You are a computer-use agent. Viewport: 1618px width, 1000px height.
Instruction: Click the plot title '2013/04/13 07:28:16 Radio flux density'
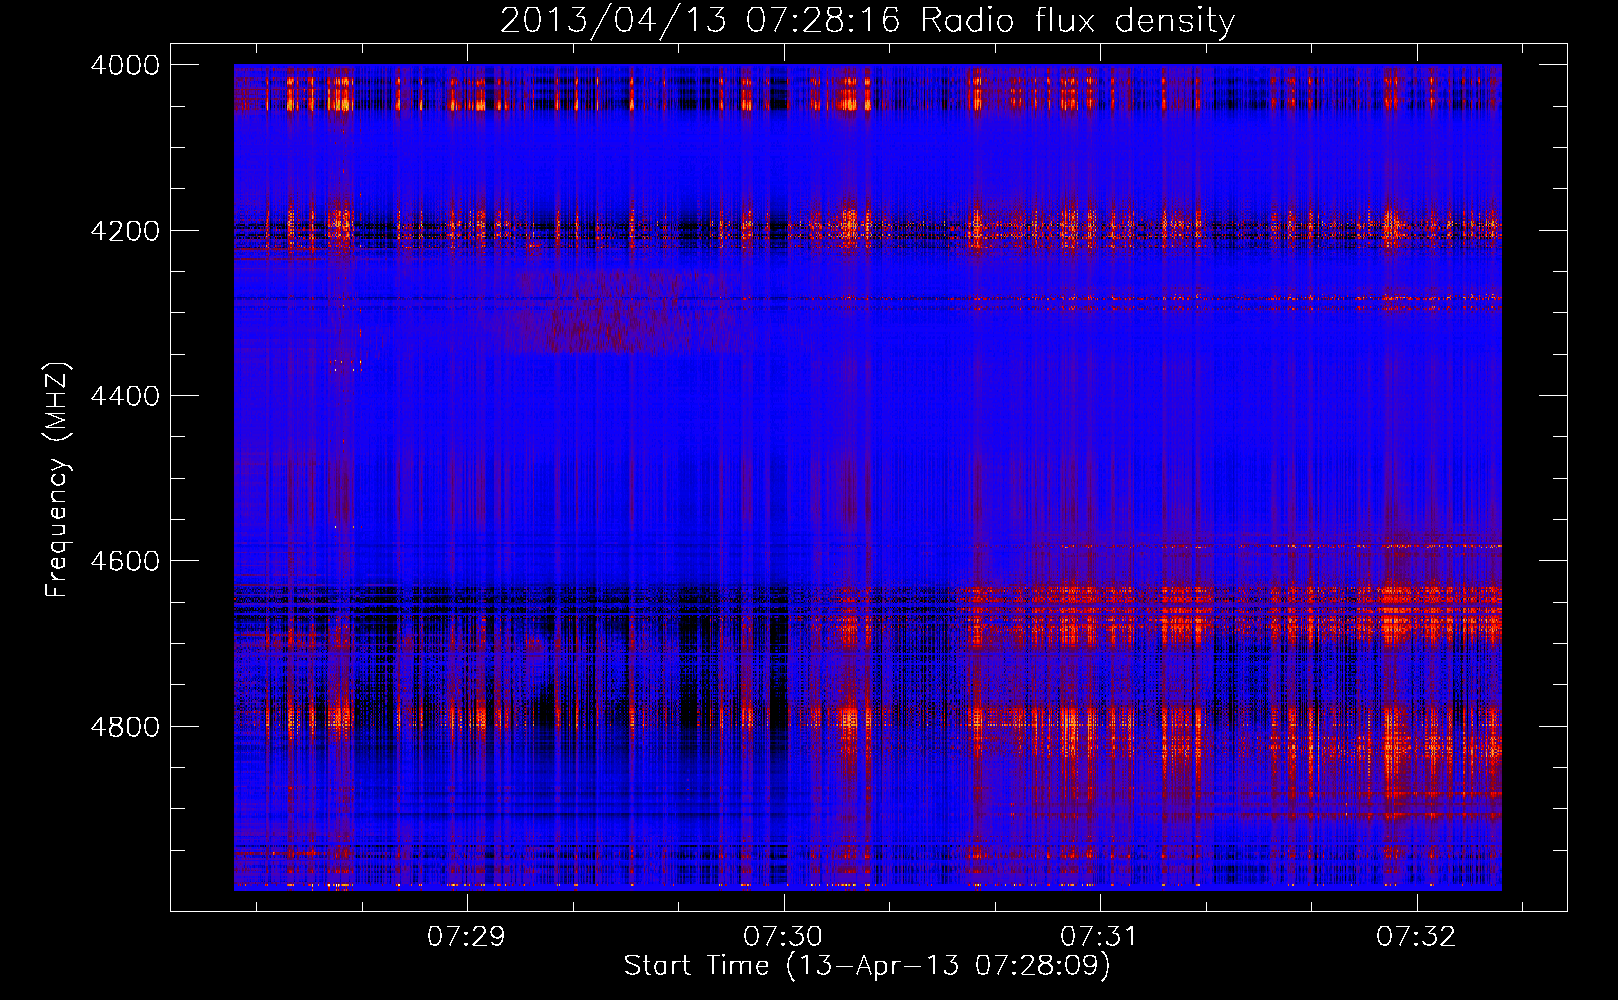(867, 21)
